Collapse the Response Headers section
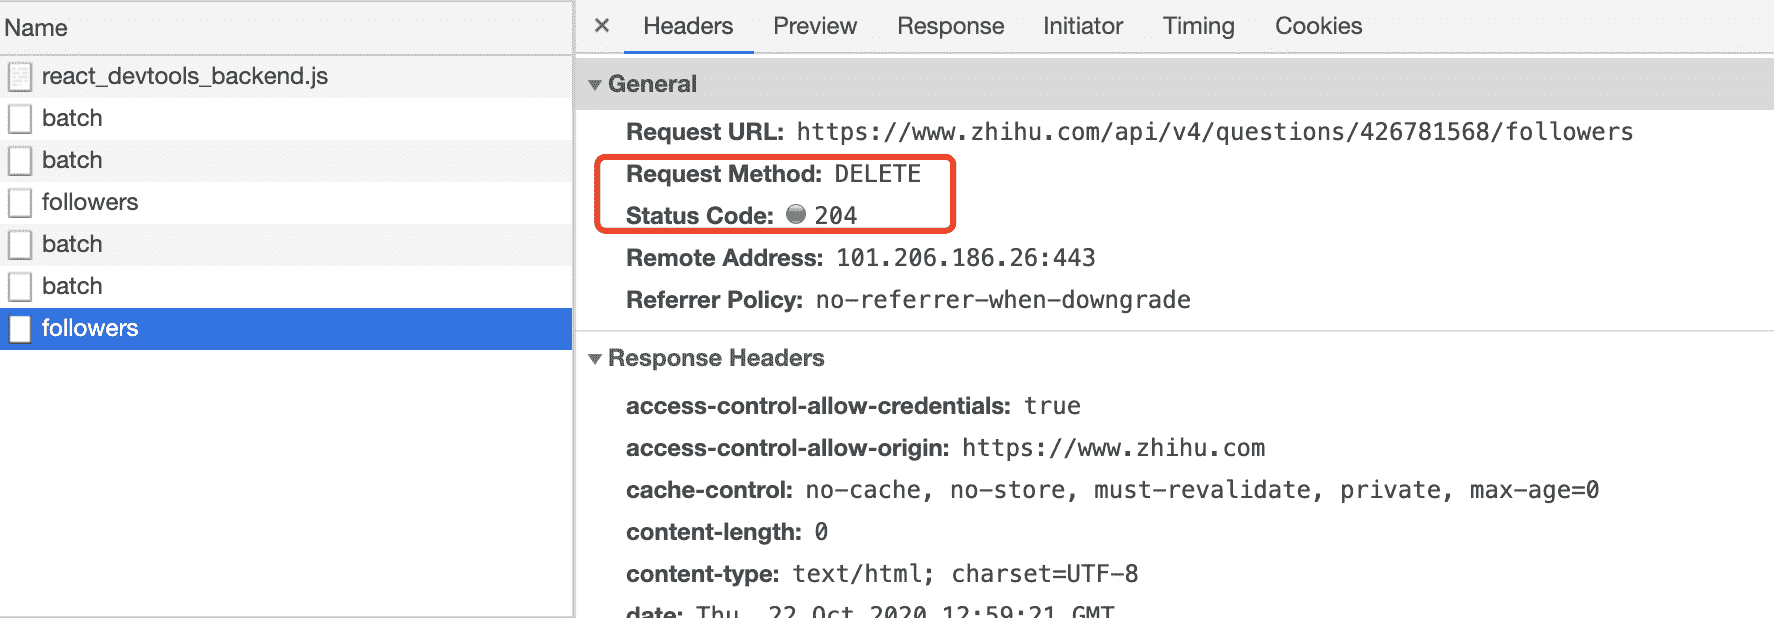This screenshot has width=1774, height=618. click(x=595, y=359)
